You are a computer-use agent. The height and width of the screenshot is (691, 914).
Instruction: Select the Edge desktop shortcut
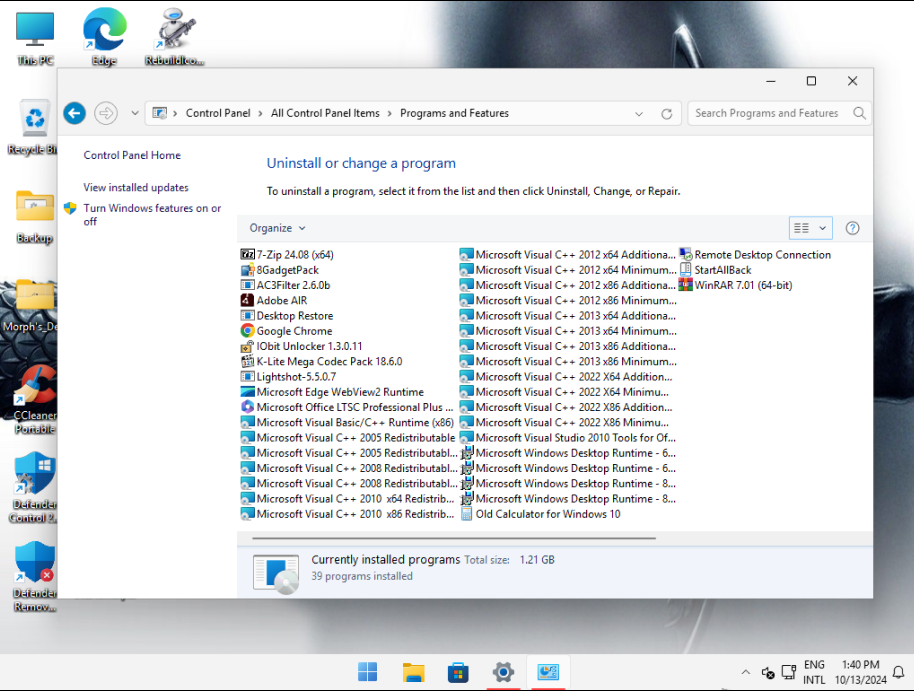(104, 37)
